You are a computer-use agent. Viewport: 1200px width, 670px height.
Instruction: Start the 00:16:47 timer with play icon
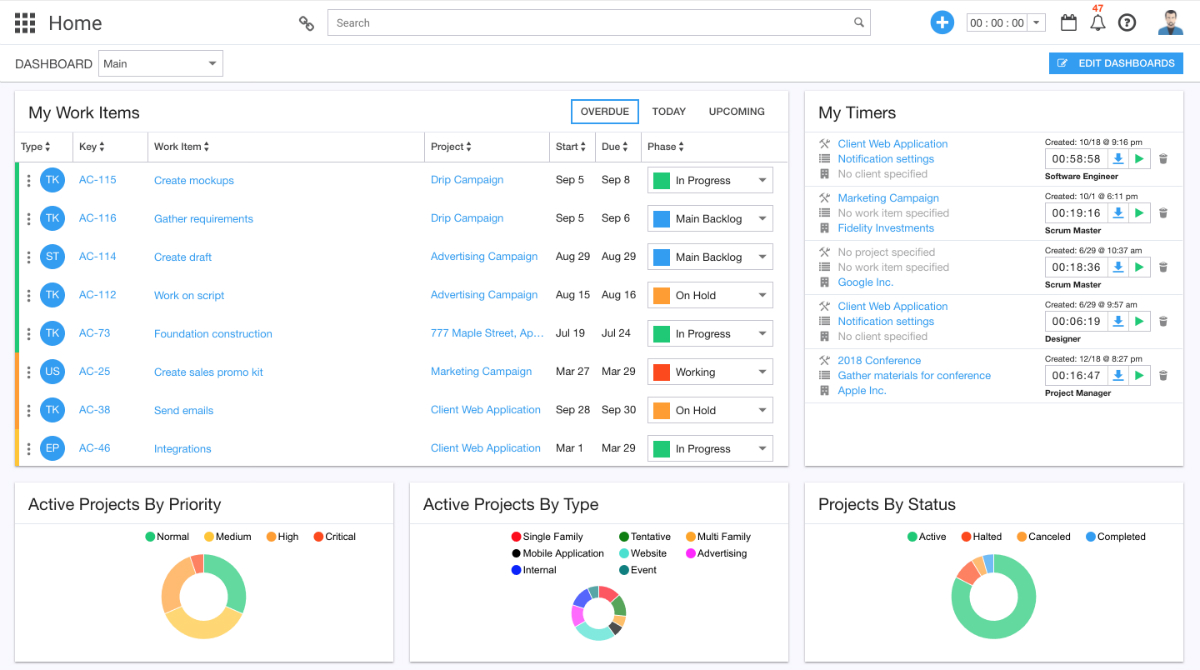click(1139, 375)
